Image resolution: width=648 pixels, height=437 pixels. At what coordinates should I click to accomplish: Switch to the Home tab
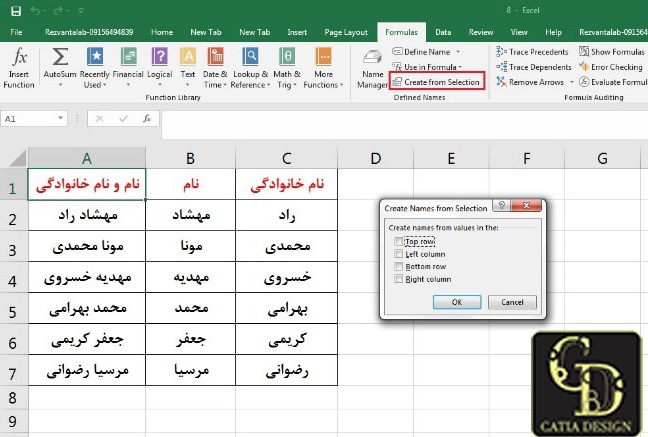point(162,32)
